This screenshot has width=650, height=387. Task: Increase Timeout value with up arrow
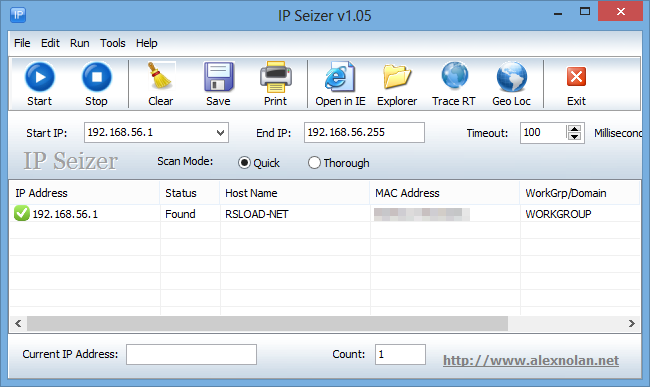[x=575, y=129]
